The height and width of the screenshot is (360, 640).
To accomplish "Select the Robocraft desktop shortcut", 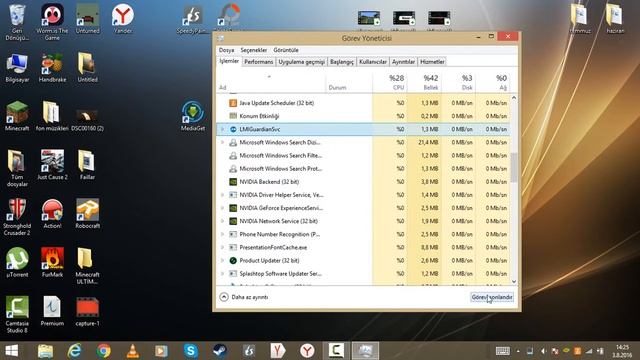I will (87, 213).
